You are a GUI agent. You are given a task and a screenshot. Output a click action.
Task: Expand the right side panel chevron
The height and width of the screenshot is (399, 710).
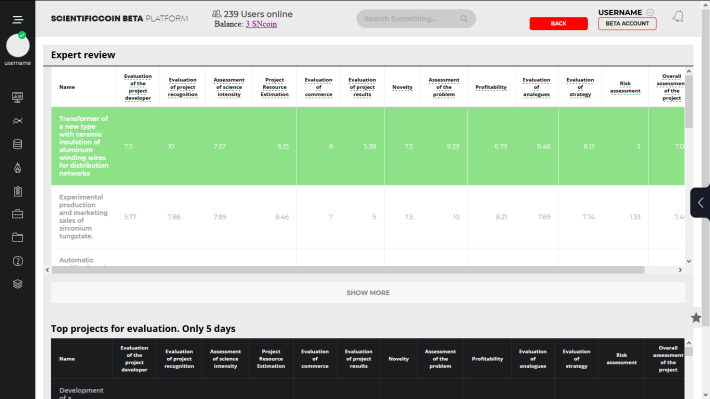pos(700,202)
